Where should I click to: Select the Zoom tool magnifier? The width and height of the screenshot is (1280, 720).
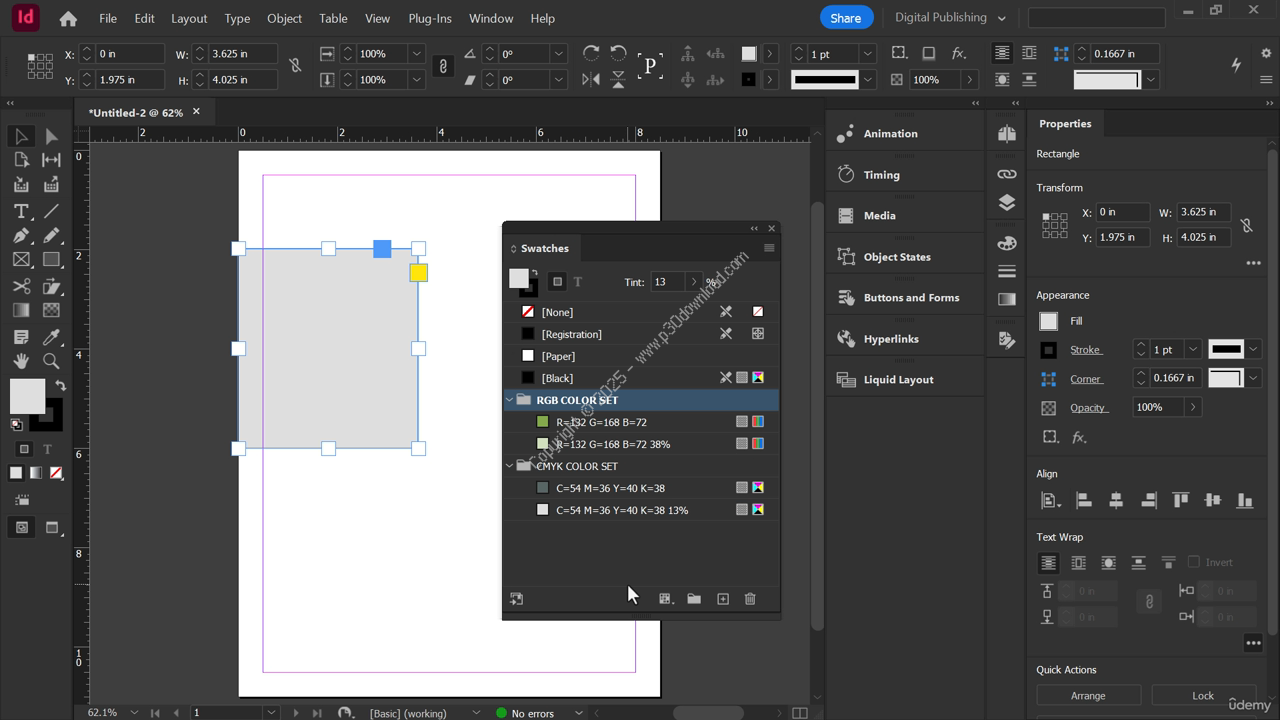51,361
